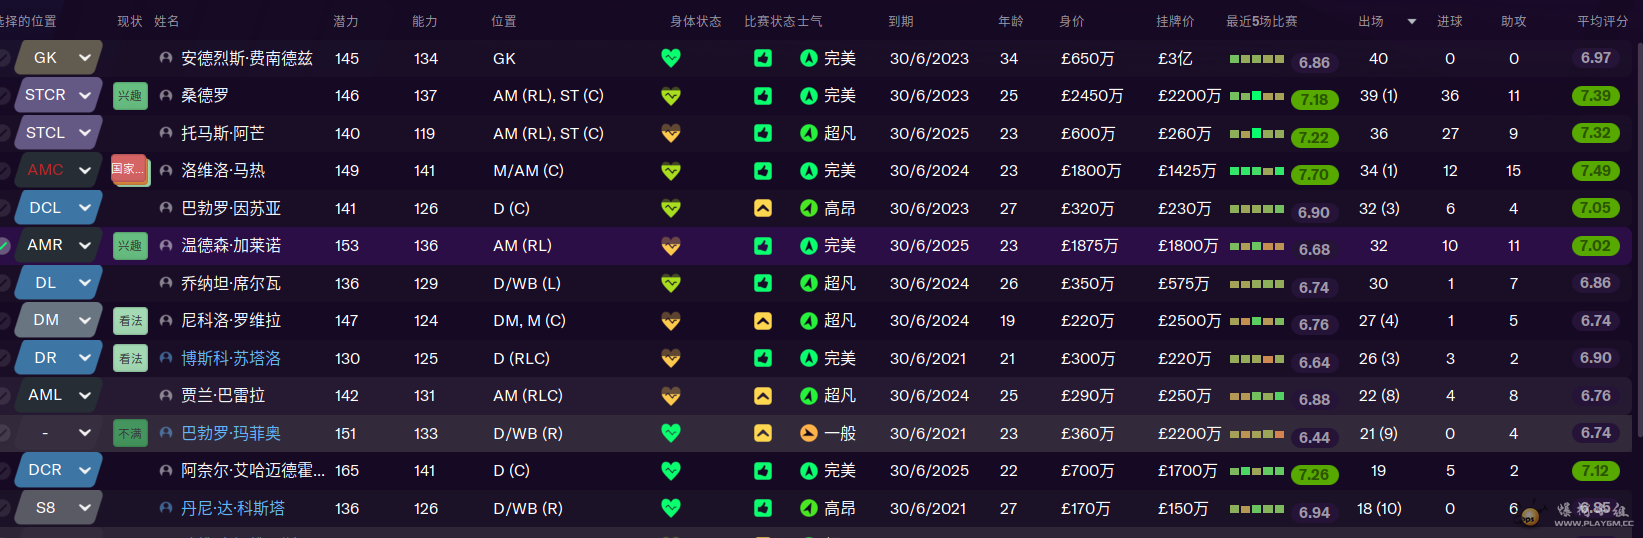Click the orange morale icon for 巴勃罗·玛菲奥

[809, 433]
